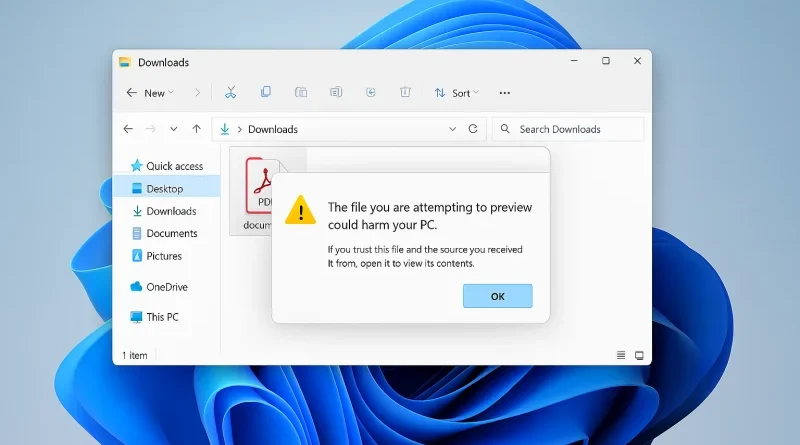Click the Cut scissors icon in toolbar
Screen dimensions: 800x445
(x=230, y=93)
